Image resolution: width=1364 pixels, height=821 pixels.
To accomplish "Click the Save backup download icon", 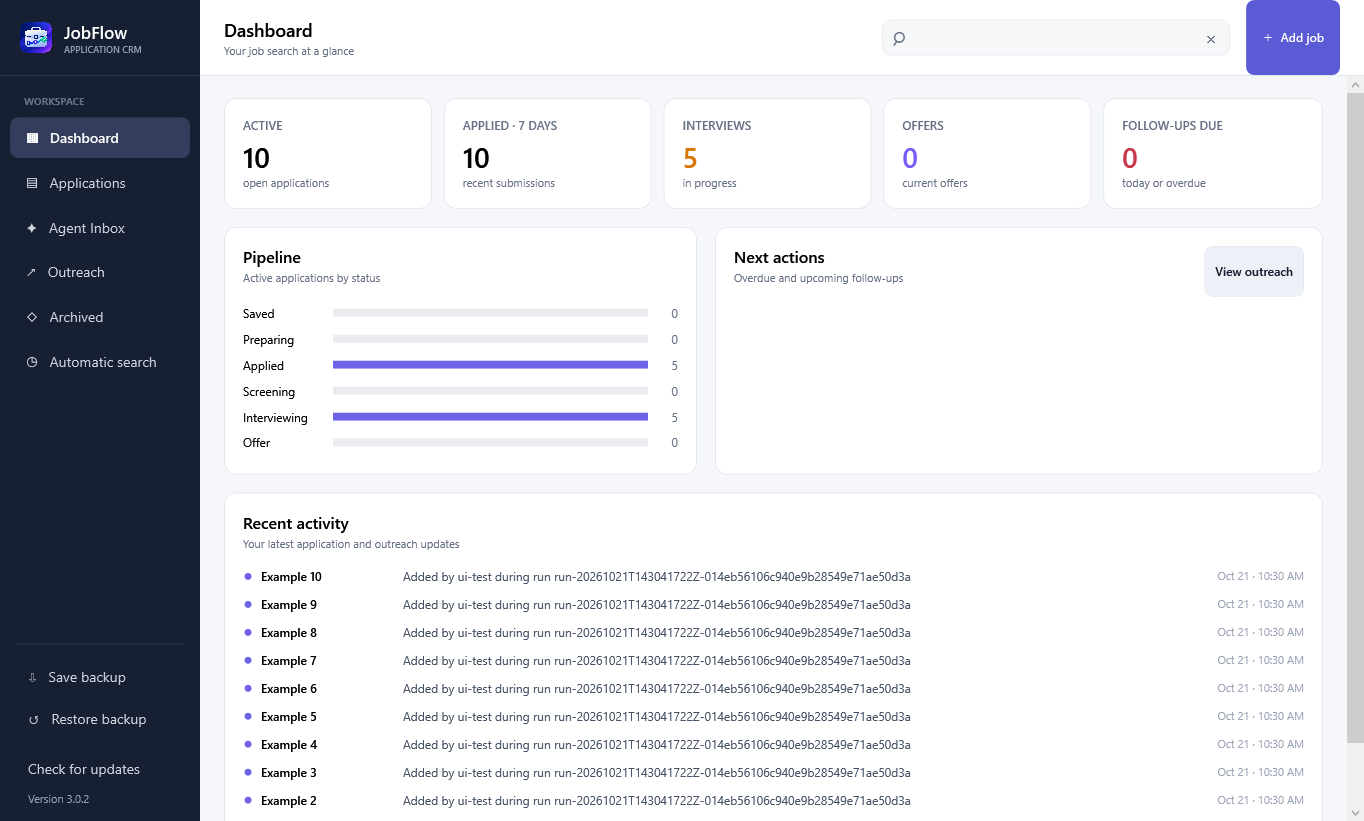I will (33, 677).
